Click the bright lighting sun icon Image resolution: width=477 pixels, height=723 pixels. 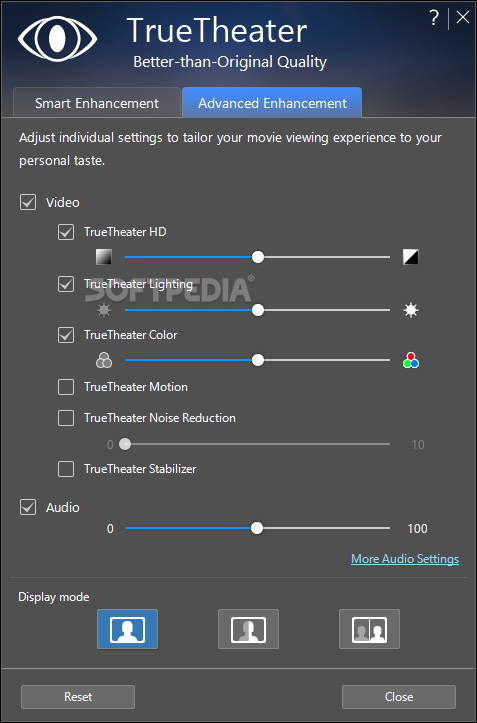[411, 310]
